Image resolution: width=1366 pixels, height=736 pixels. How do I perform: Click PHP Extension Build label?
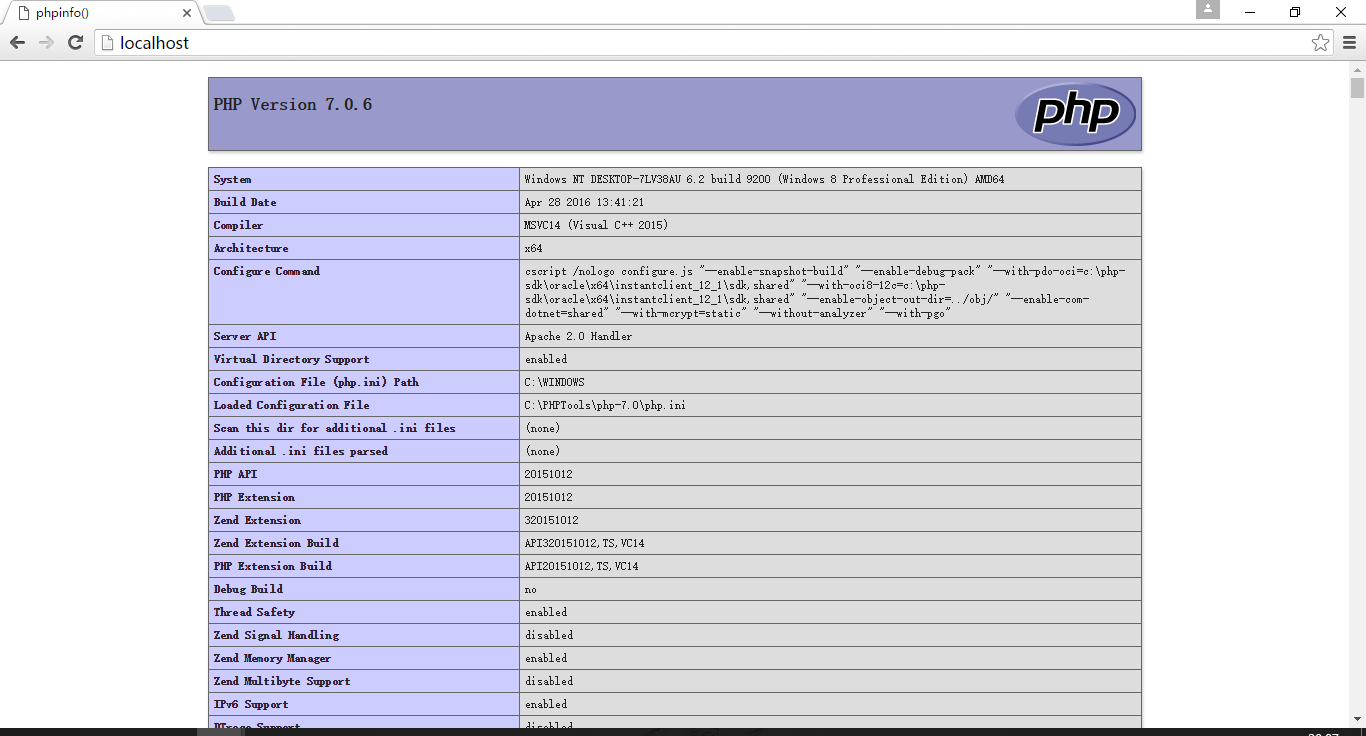(x=273, y=566)
